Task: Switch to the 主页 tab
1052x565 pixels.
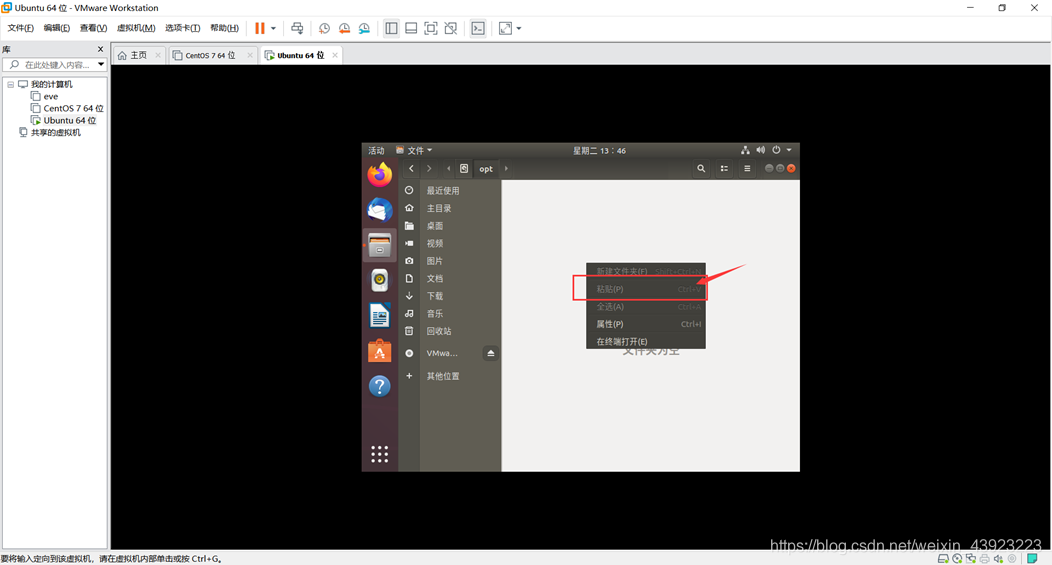Action: point(138,55)
